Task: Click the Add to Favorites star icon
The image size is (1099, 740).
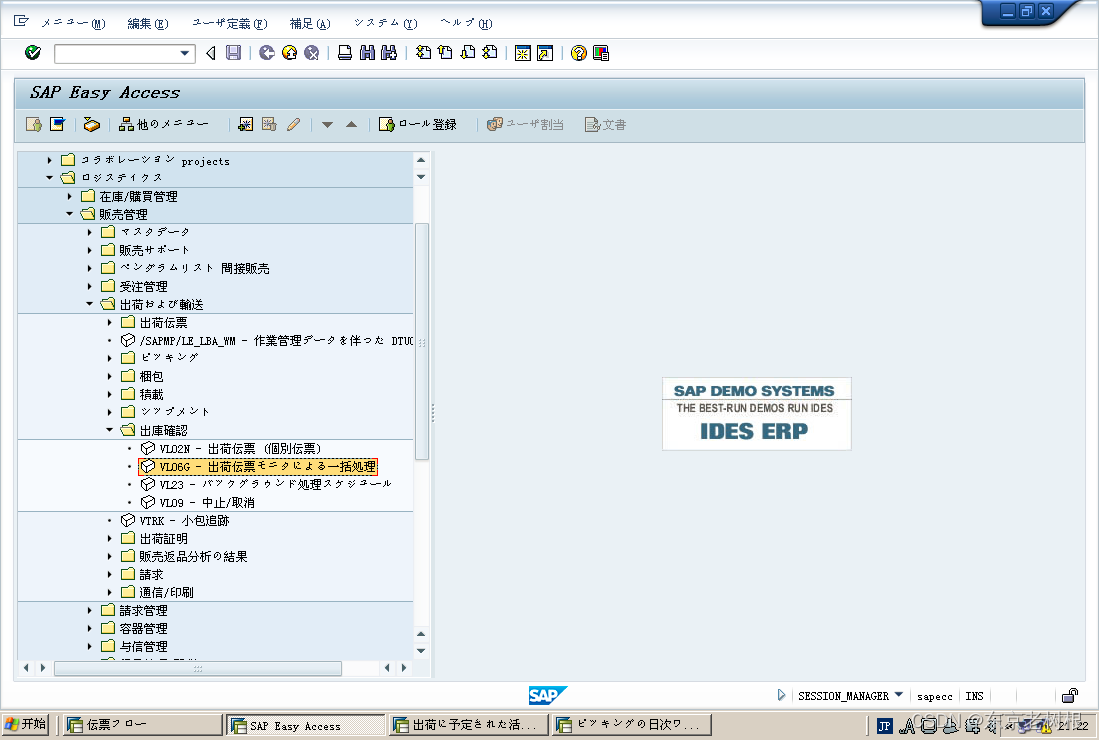Action: [x=246, y=124]
